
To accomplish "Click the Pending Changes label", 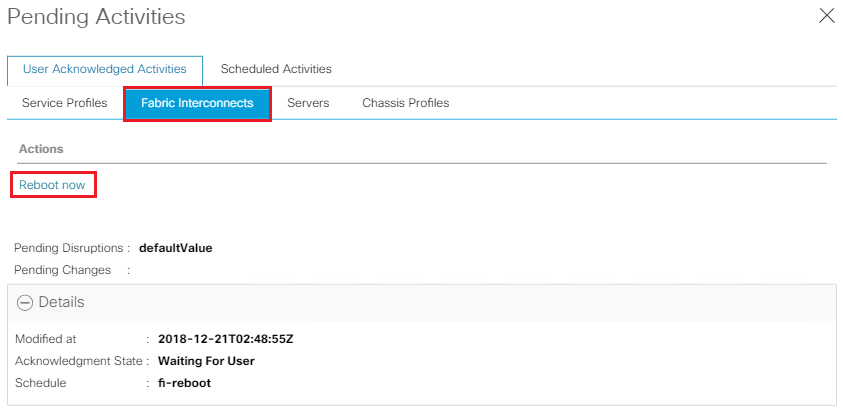I will pyautogui.click(x=62, y=270).
